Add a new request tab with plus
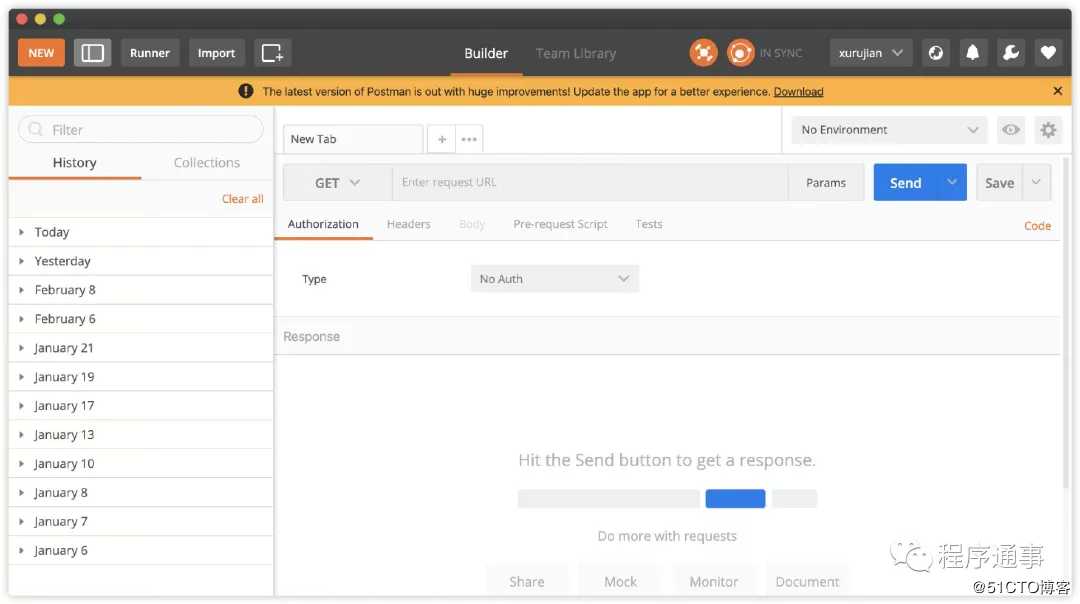Image resolution: width=1080 pixels, height=604 pixels. point(442,139)
